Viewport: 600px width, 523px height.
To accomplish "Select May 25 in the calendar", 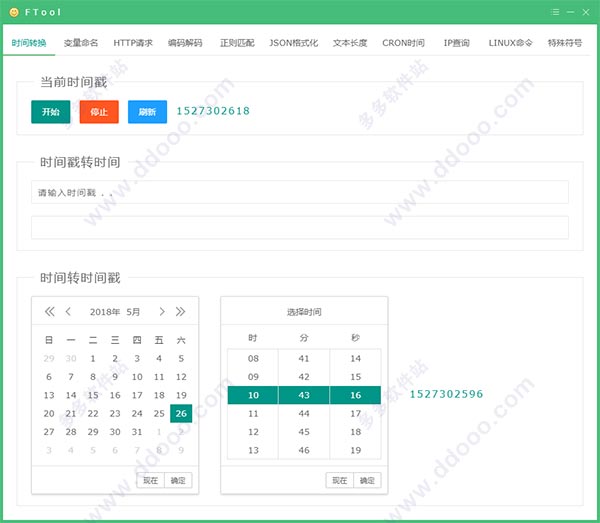I will pyautogui.click(x=159, y=413).
